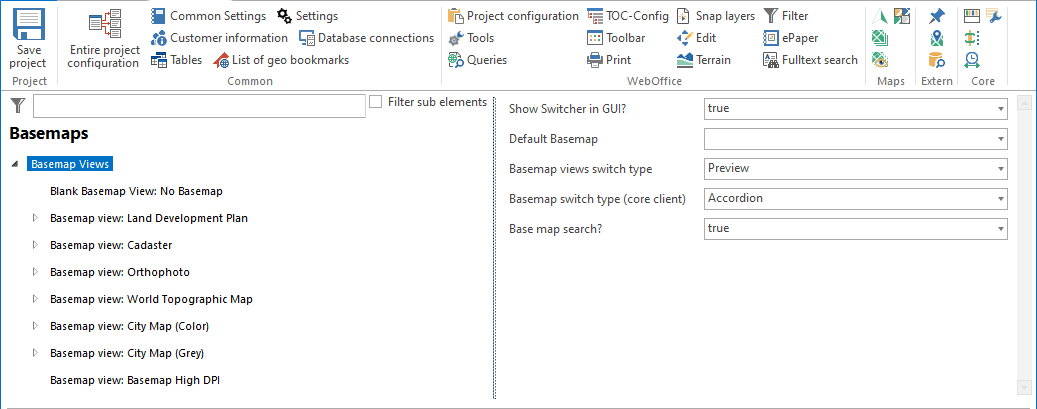Select Basemap view: Cadaster row
The image size is (1037, 409).
(x=111, y=245)
